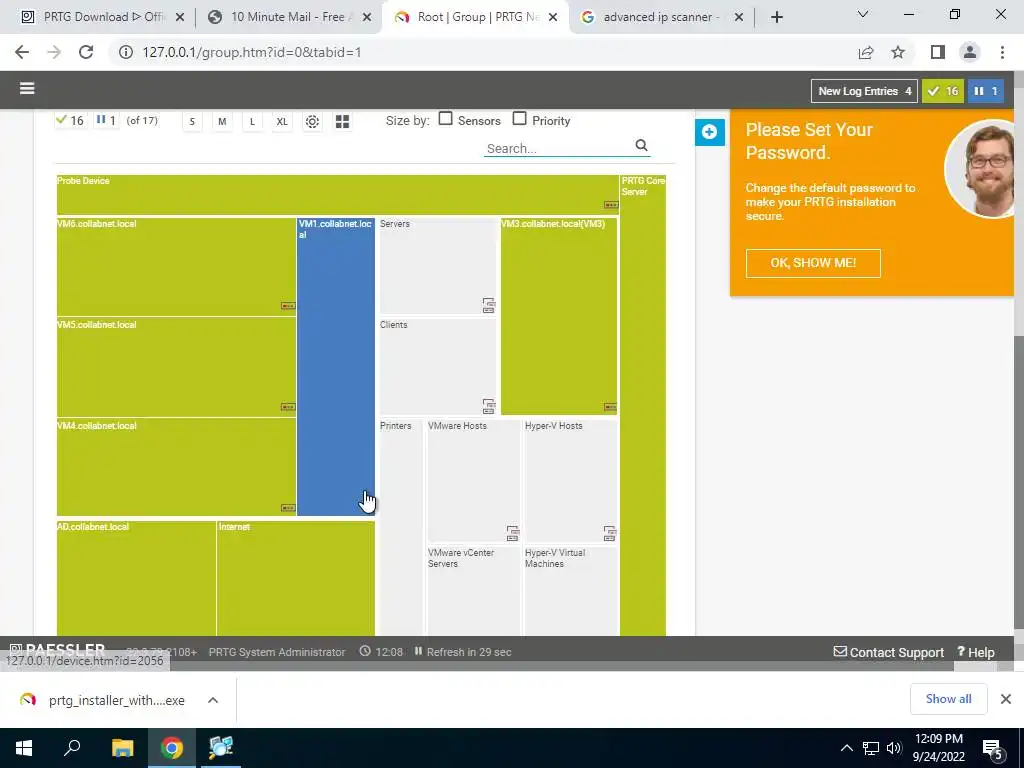Open the green 16 up-sensors status badge

tap(943, 91)
